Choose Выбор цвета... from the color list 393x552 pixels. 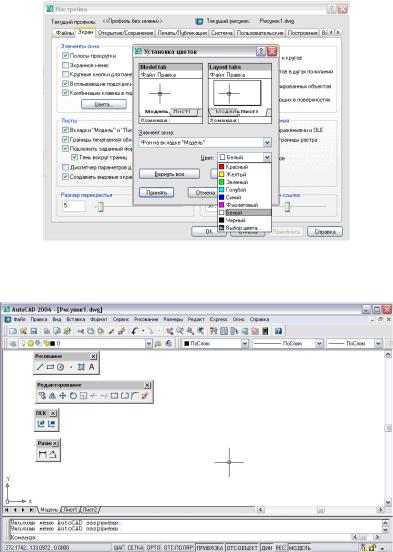click(244, 228)
